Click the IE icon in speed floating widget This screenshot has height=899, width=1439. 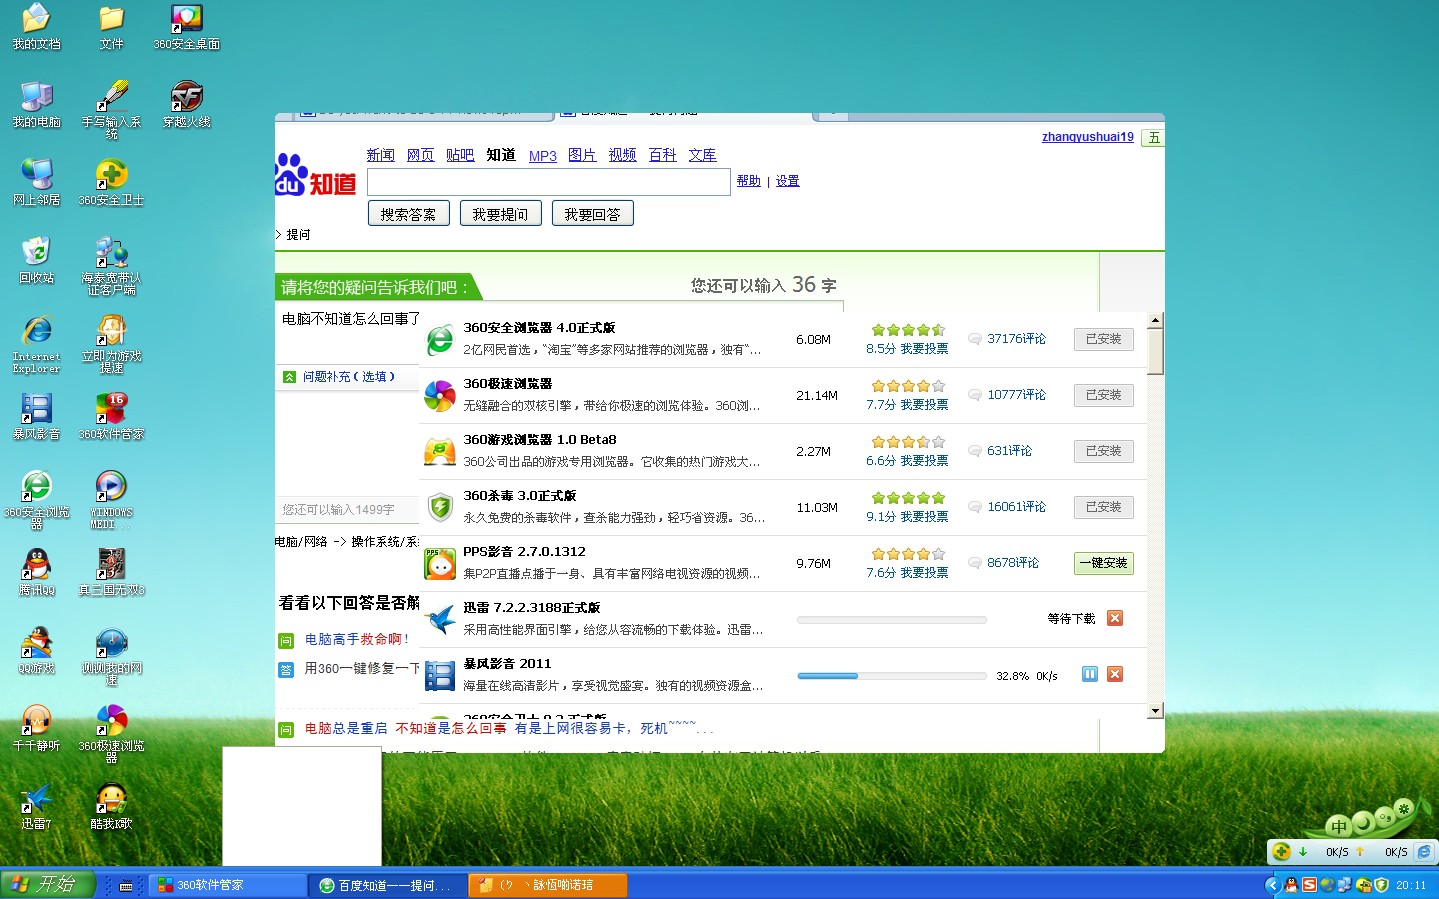tap(1425, 851)
